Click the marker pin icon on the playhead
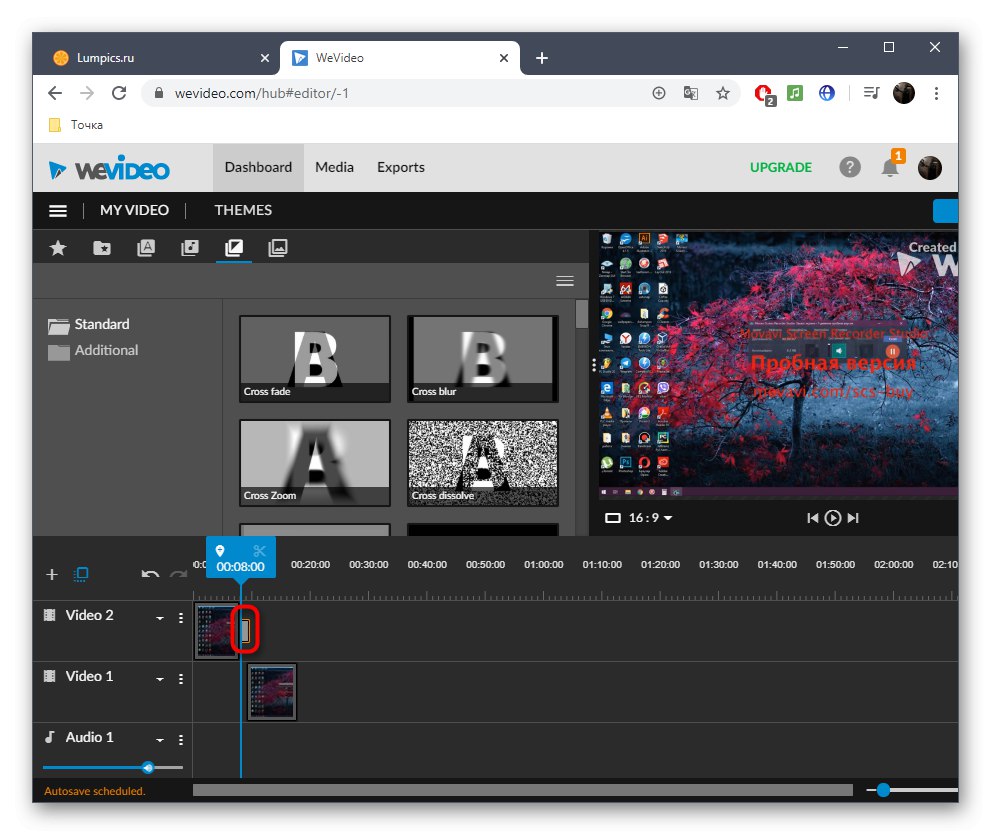 220,549
